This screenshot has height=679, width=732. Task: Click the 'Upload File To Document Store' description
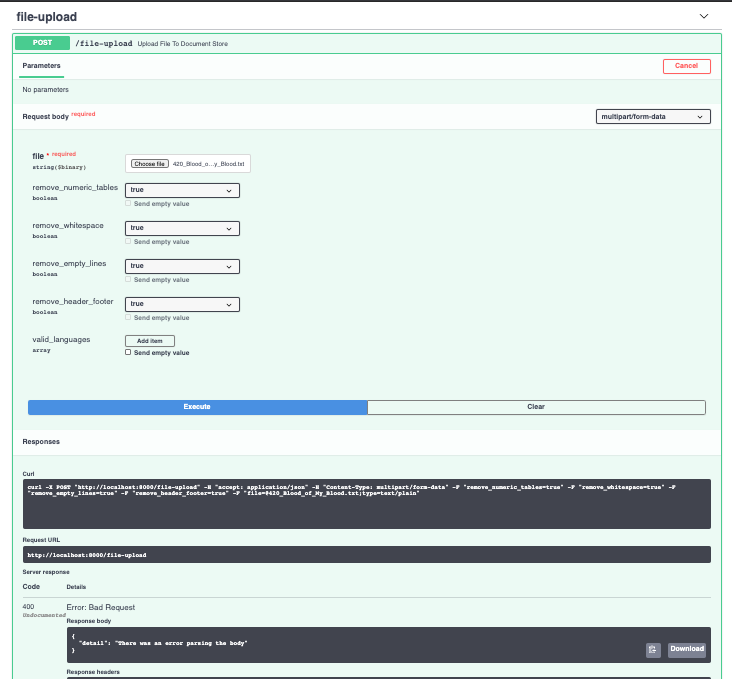pyautogui.click(x=183, y=44)
